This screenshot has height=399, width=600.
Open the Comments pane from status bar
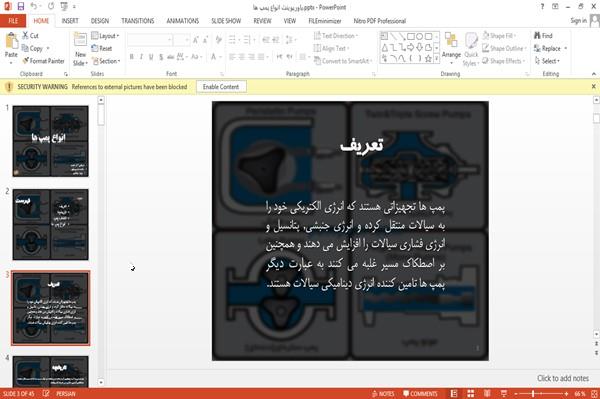click(420, 394)
